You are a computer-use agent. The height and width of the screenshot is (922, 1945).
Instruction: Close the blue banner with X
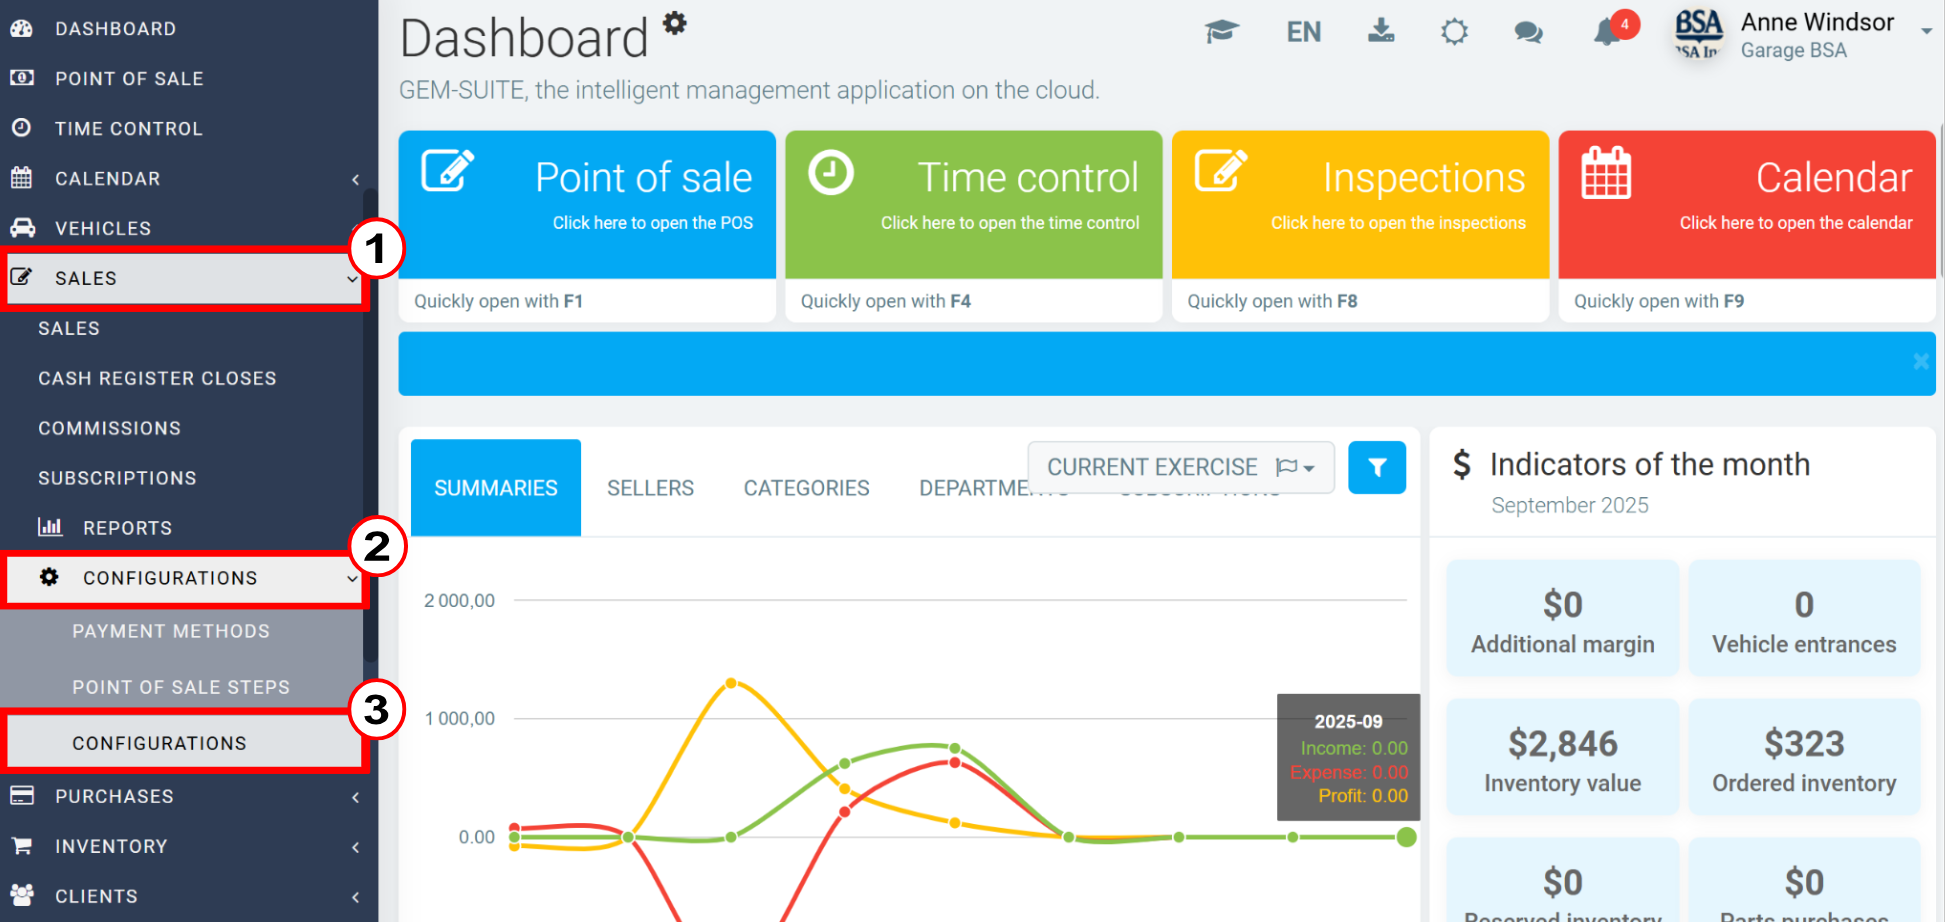click(1921, 362)
